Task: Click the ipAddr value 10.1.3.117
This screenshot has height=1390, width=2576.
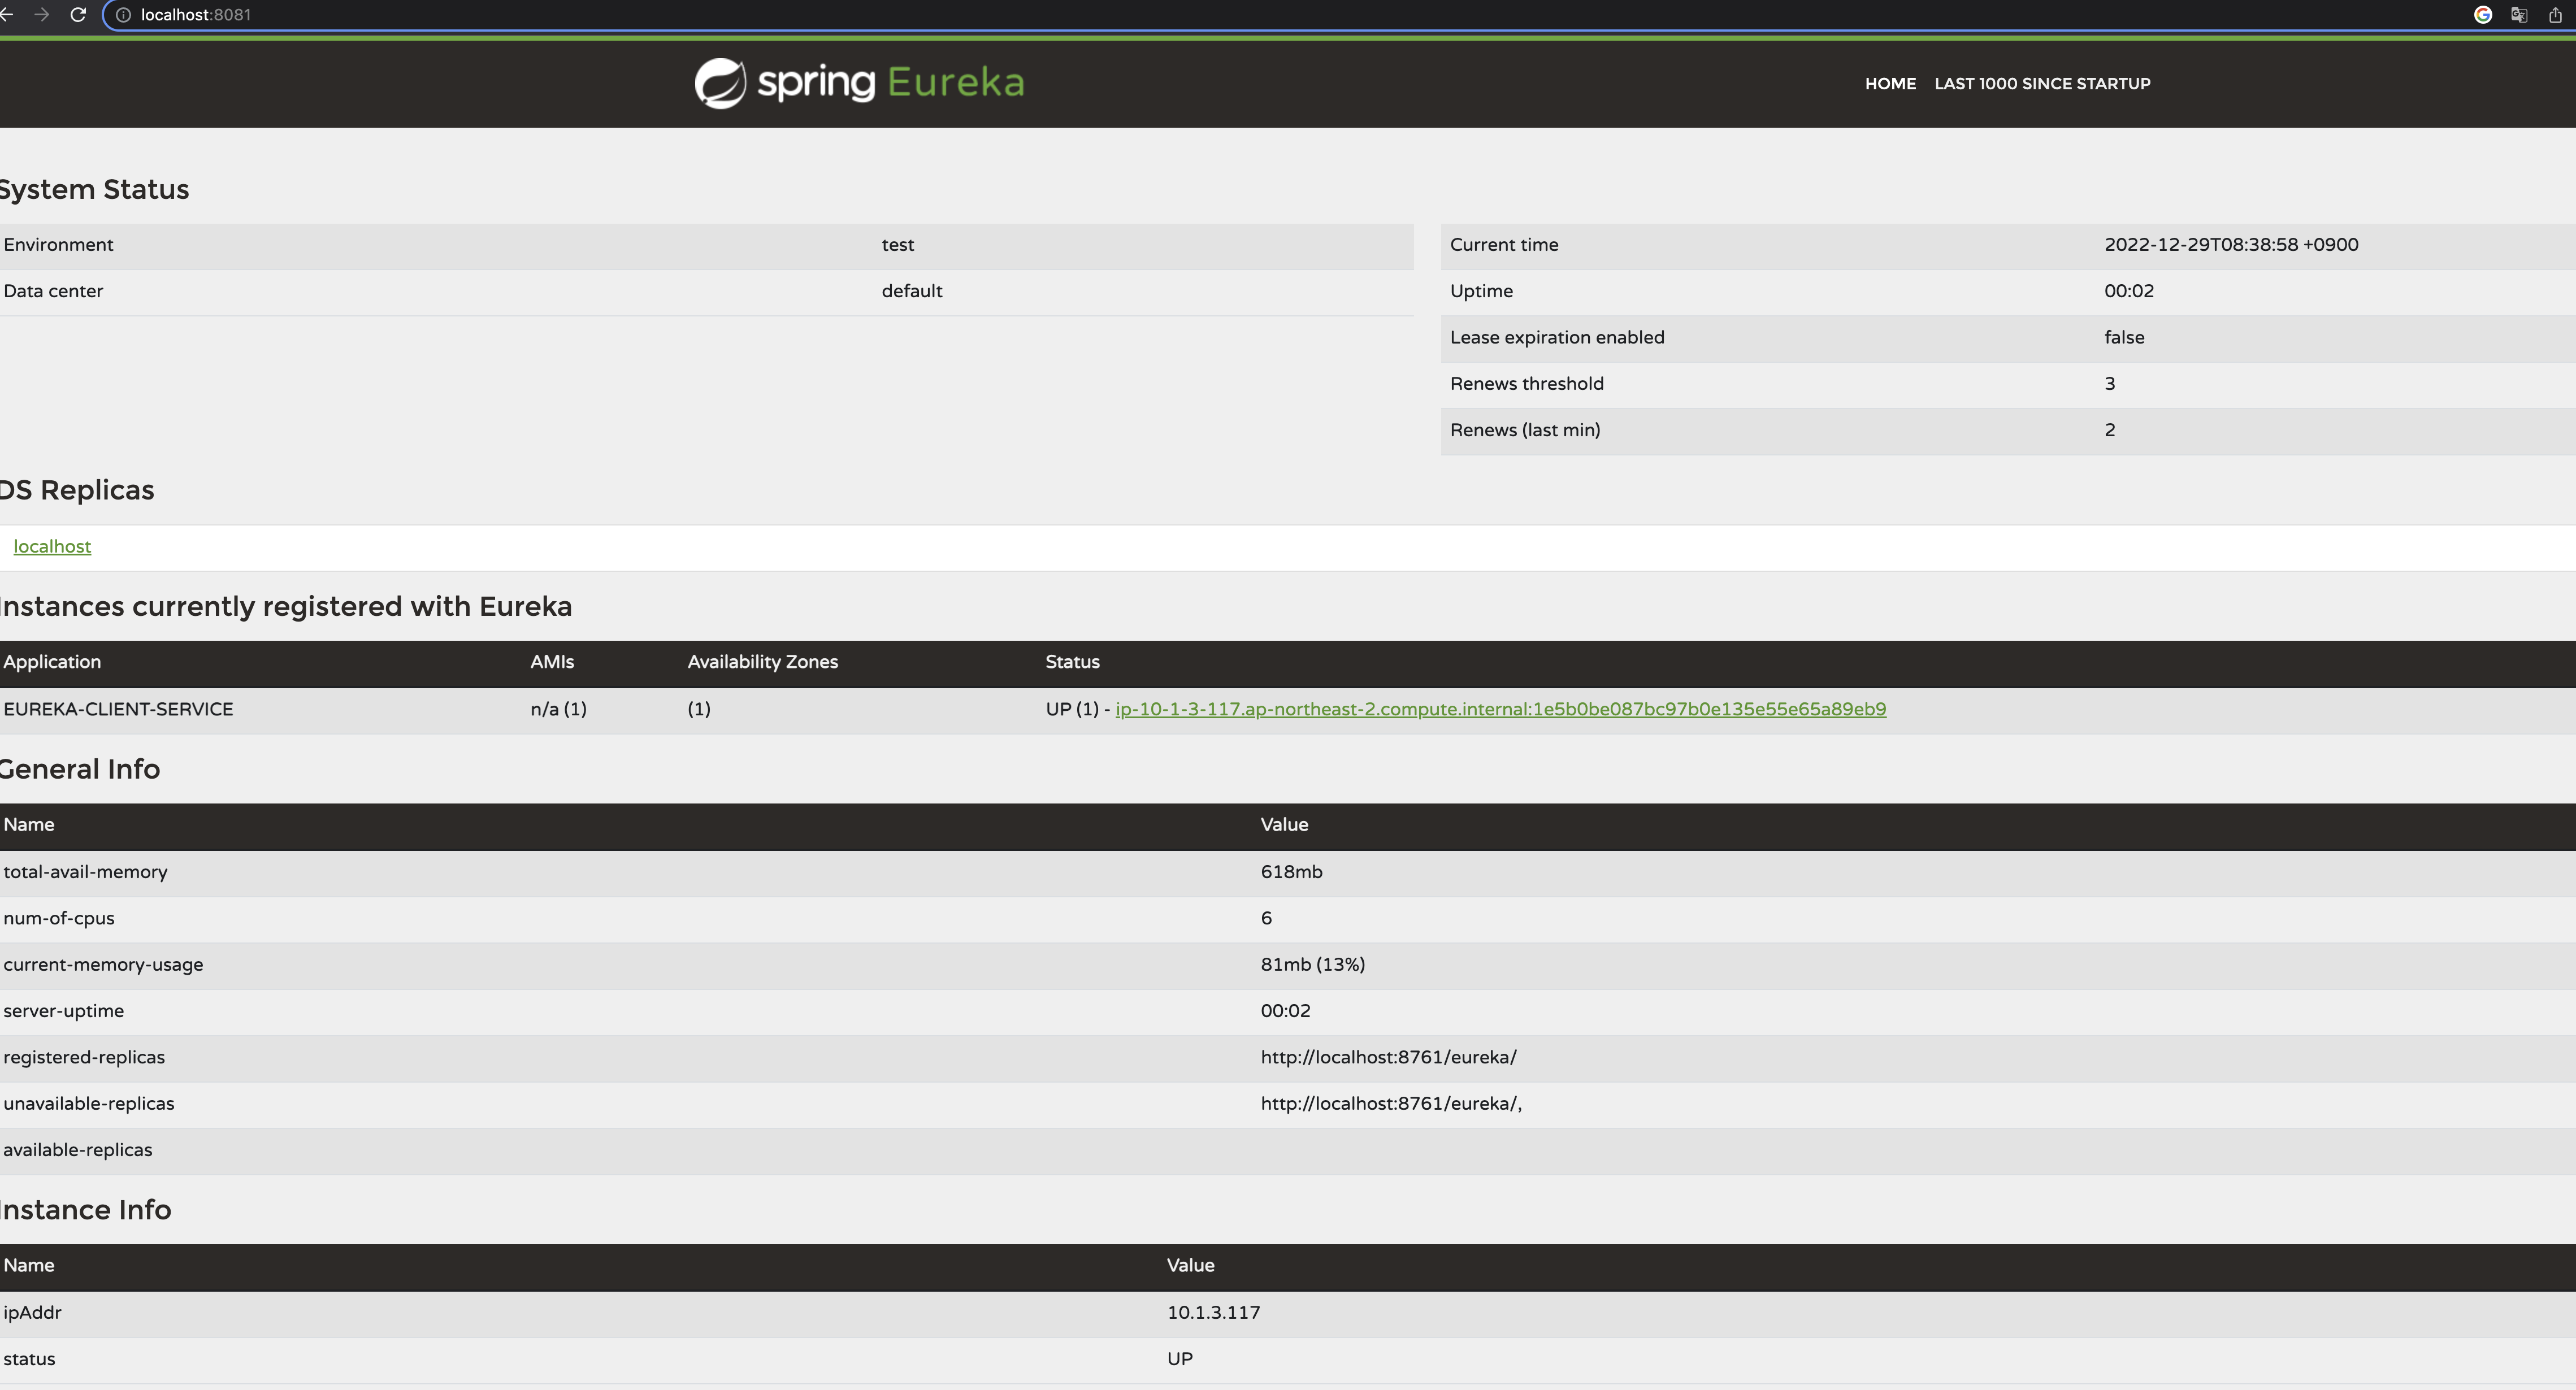Action: [1213, 1313]
